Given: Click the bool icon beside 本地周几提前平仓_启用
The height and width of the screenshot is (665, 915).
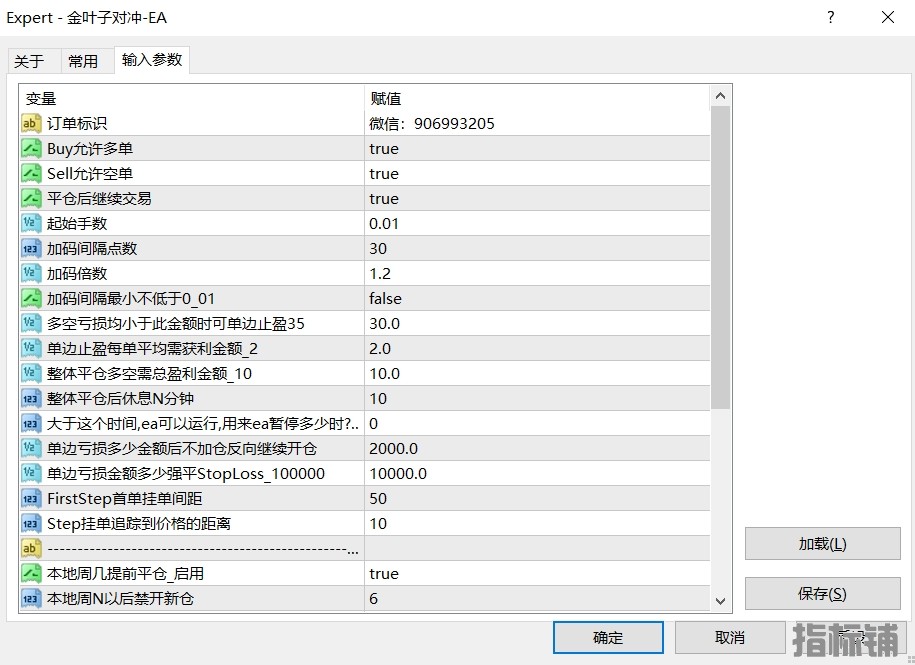Looking at the screenshot, I should tap(31, 573).
